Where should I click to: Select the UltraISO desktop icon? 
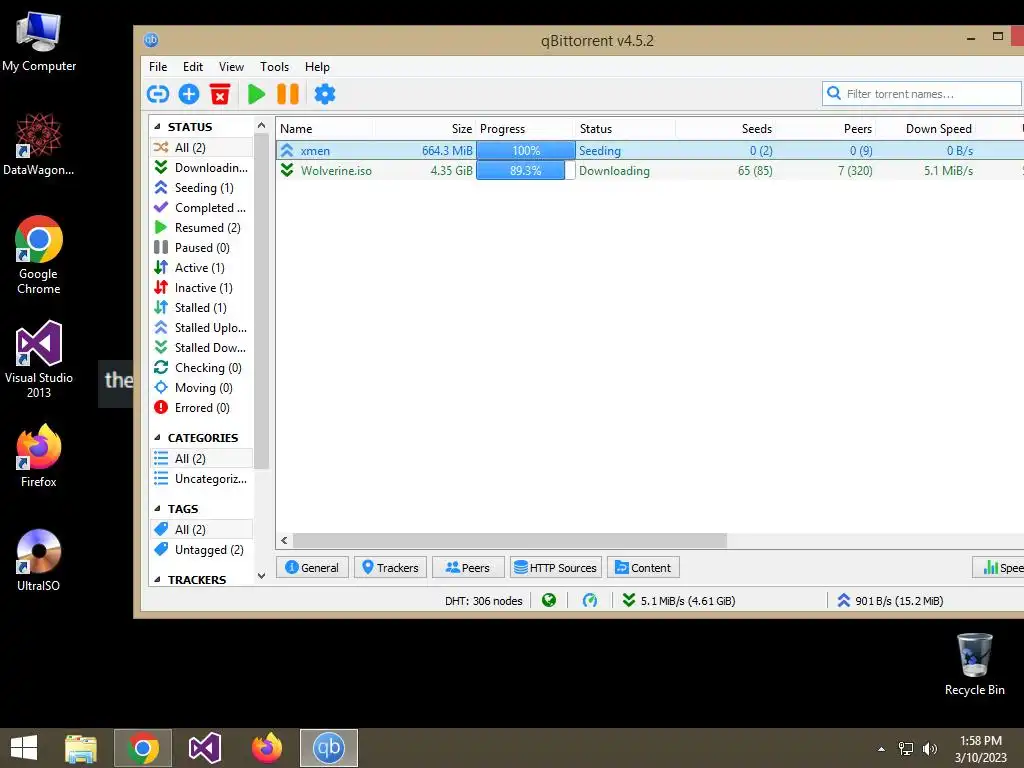point(39,560)
